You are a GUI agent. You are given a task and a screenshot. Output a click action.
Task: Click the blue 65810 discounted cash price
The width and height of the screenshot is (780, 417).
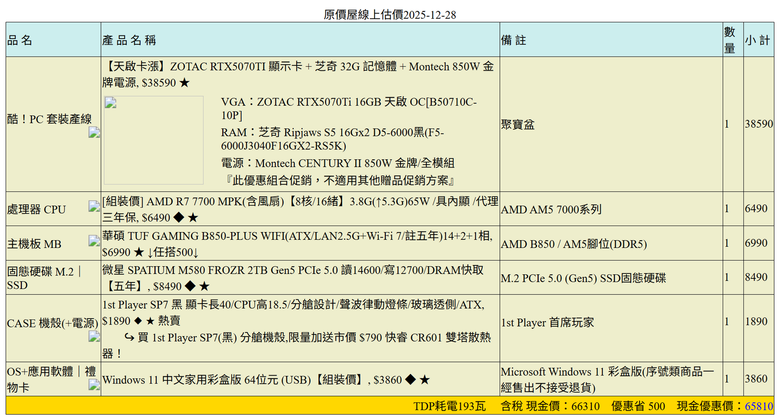pyautogui.click(x=760, y=406)
